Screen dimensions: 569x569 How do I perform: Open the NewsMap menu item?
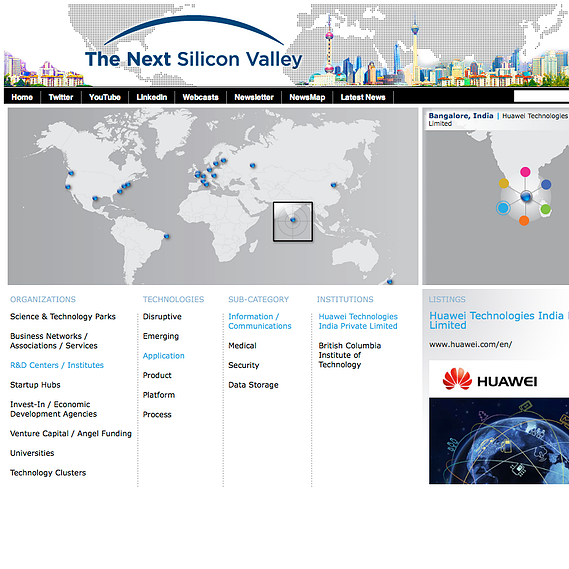click(x=307, y=97)
